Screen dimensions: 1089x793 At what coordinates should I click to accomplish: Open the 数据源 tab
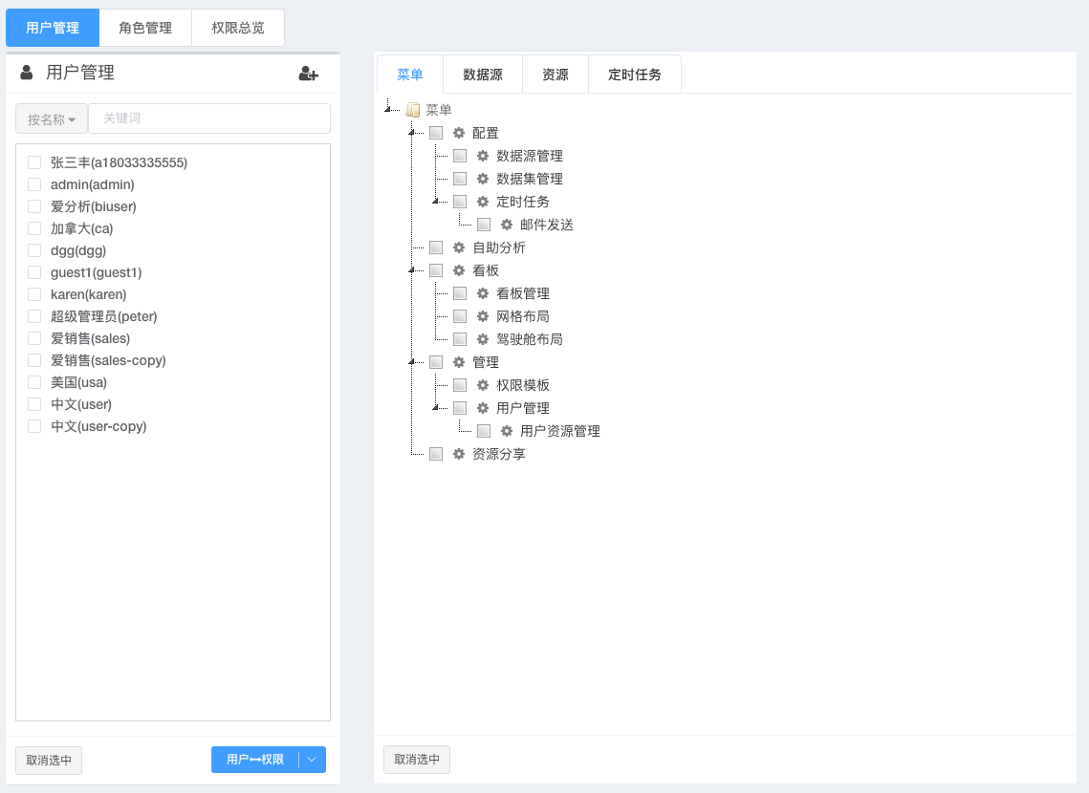482,75
